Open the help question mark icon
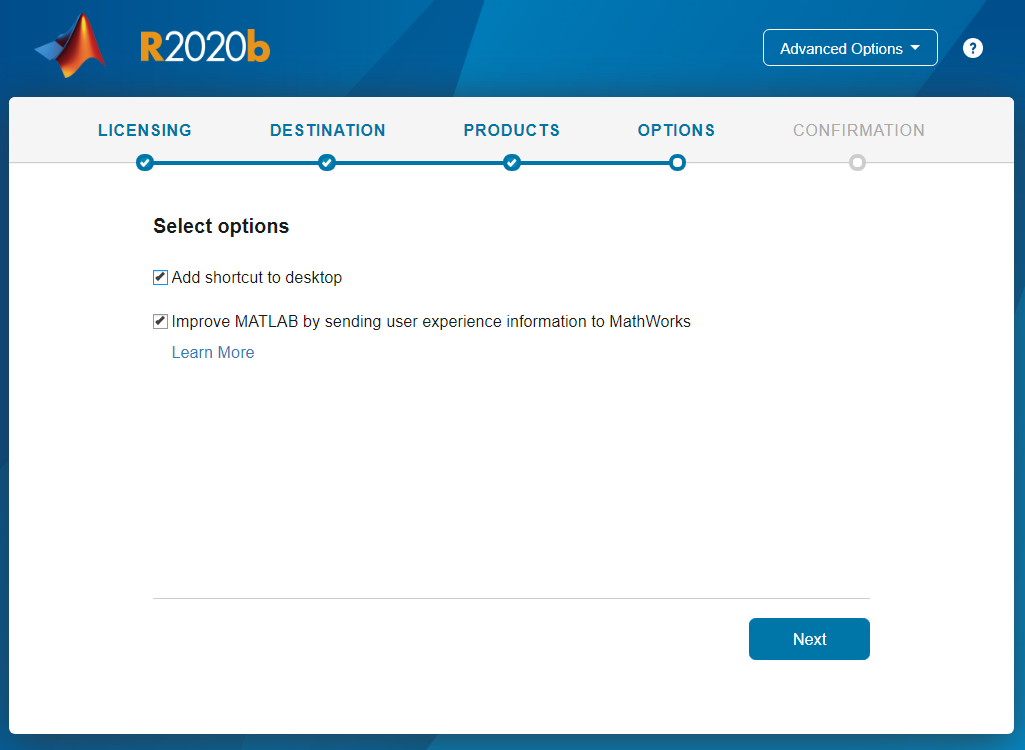 pyautogui.click(x=973, y=48)
